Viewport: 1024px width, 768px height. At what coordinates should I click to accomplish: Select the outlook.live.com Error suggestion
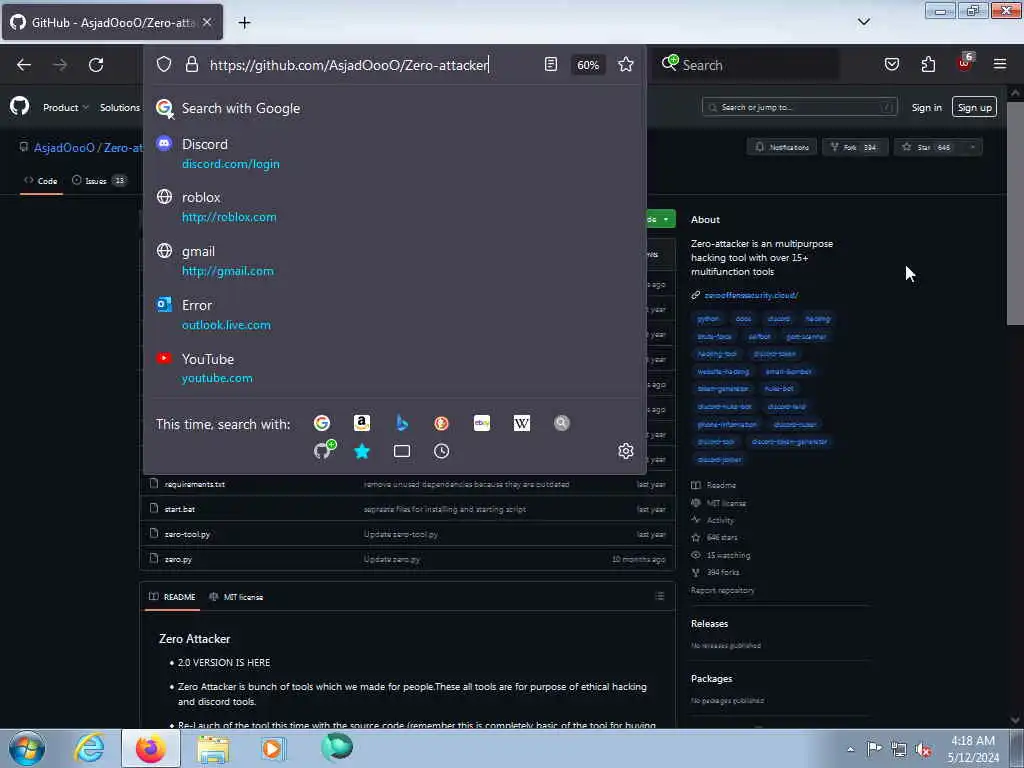point(394,315)
